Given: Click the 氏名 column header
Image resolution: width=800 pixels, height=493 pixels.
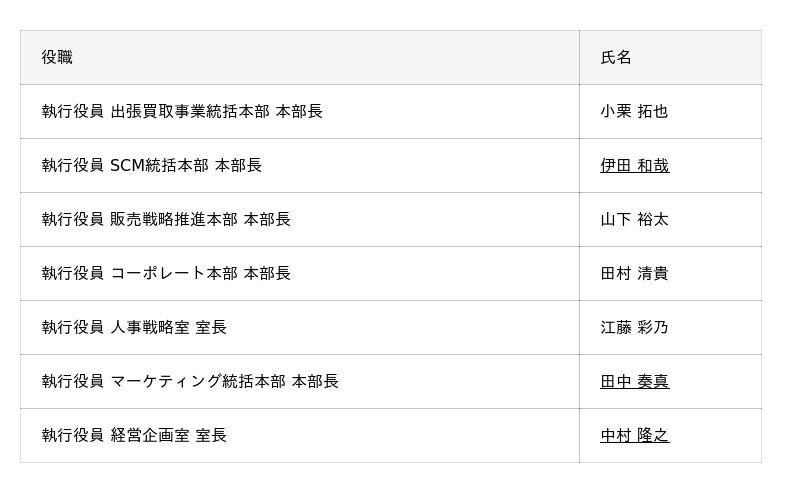Looking at the screenshot, I should [616, 58].
